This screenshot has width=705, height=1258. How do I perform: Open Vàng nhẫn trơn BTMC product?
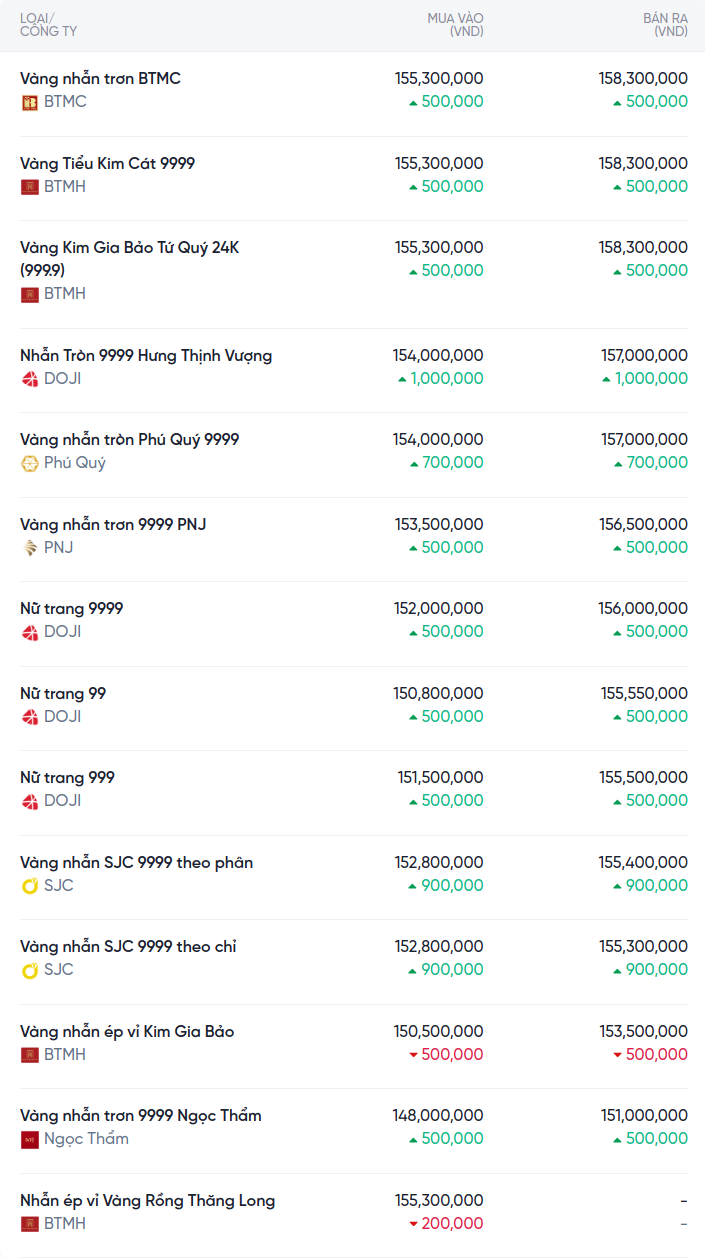pyautogui.click(x=100, y=78)
